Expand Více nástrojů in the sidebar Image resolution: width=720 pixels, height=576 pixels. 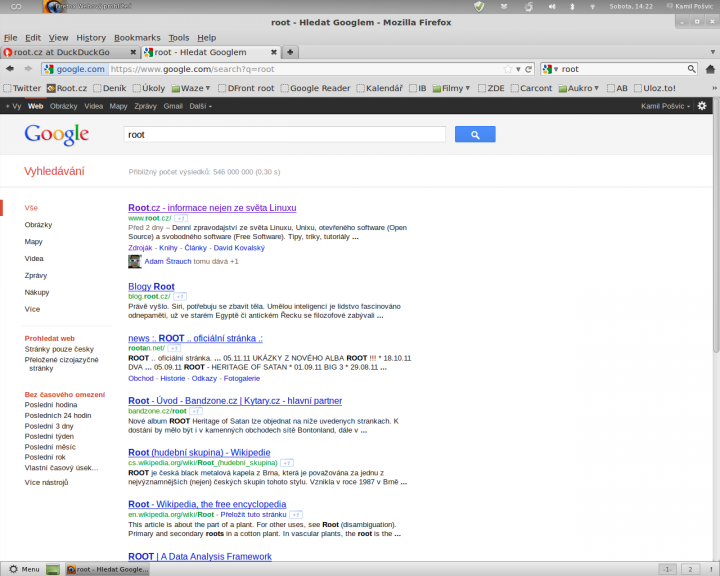click(x=46, y=482)
